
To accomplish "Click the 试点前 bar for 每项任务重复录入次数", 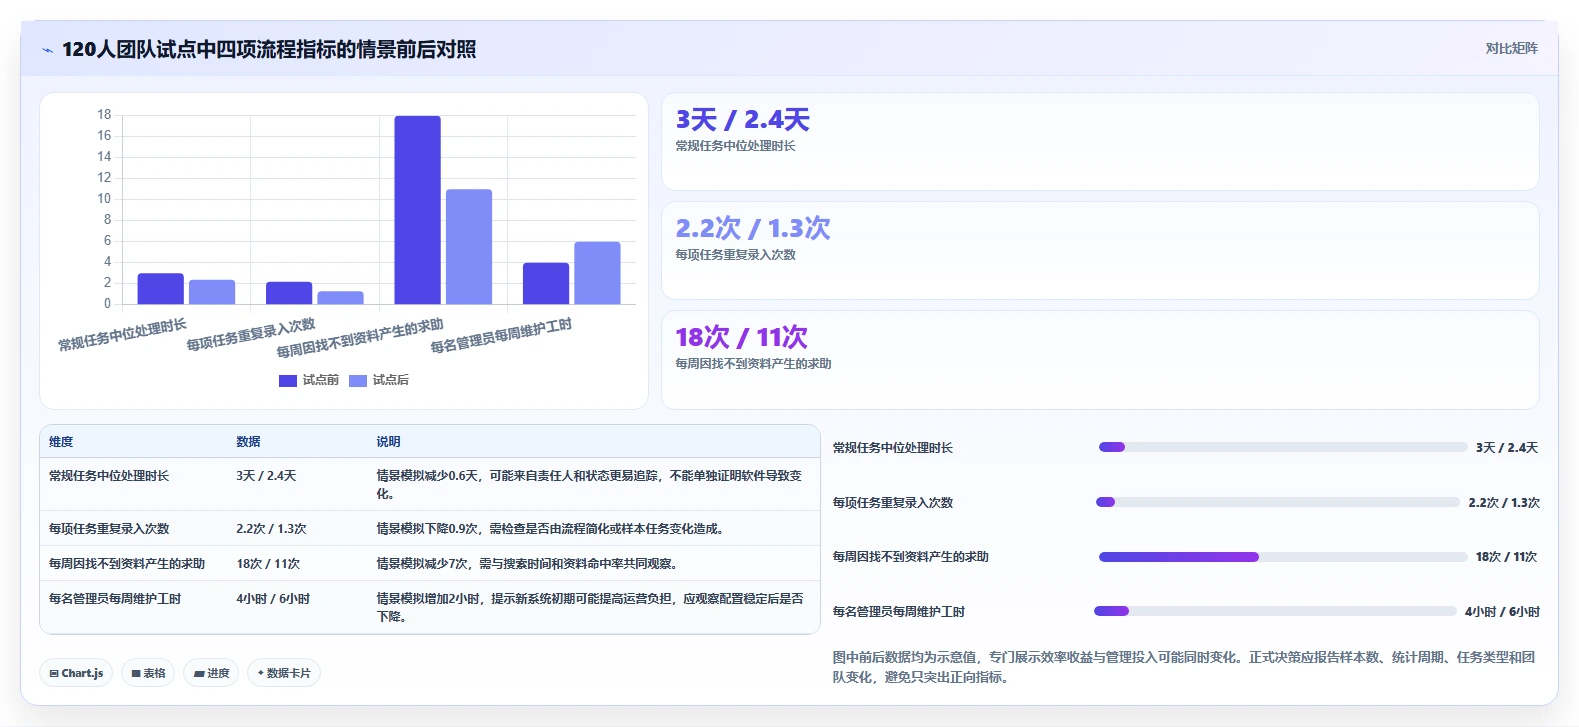I will pos(289,292).
